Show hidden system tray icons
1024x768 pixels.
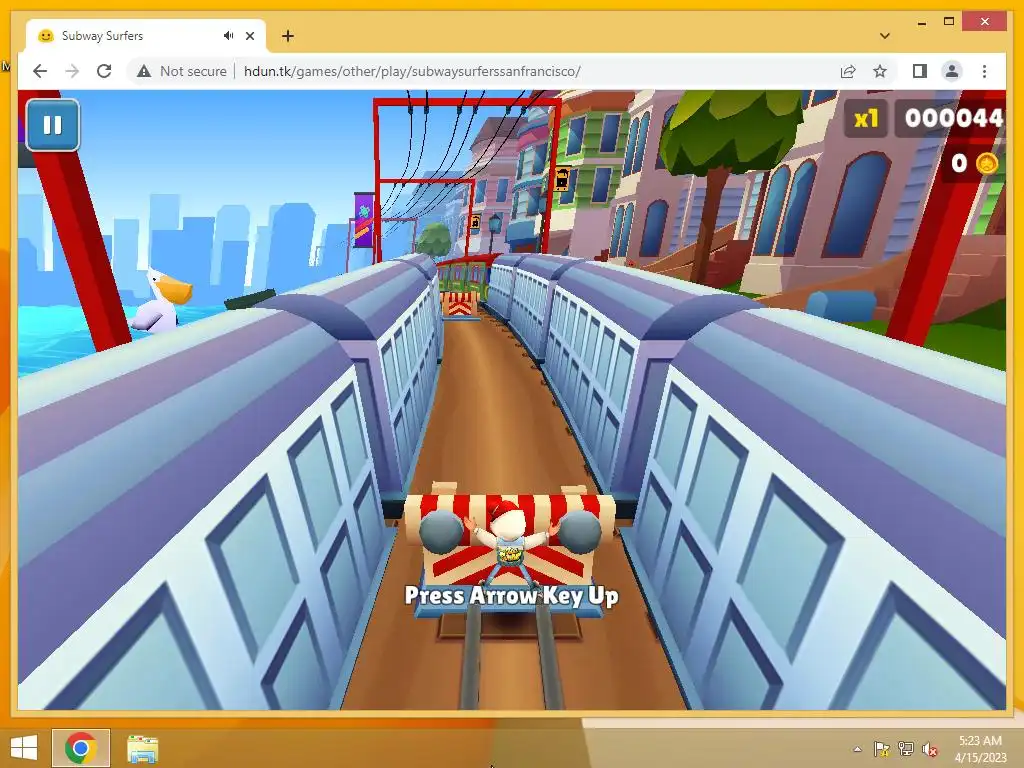click(857, 749)
